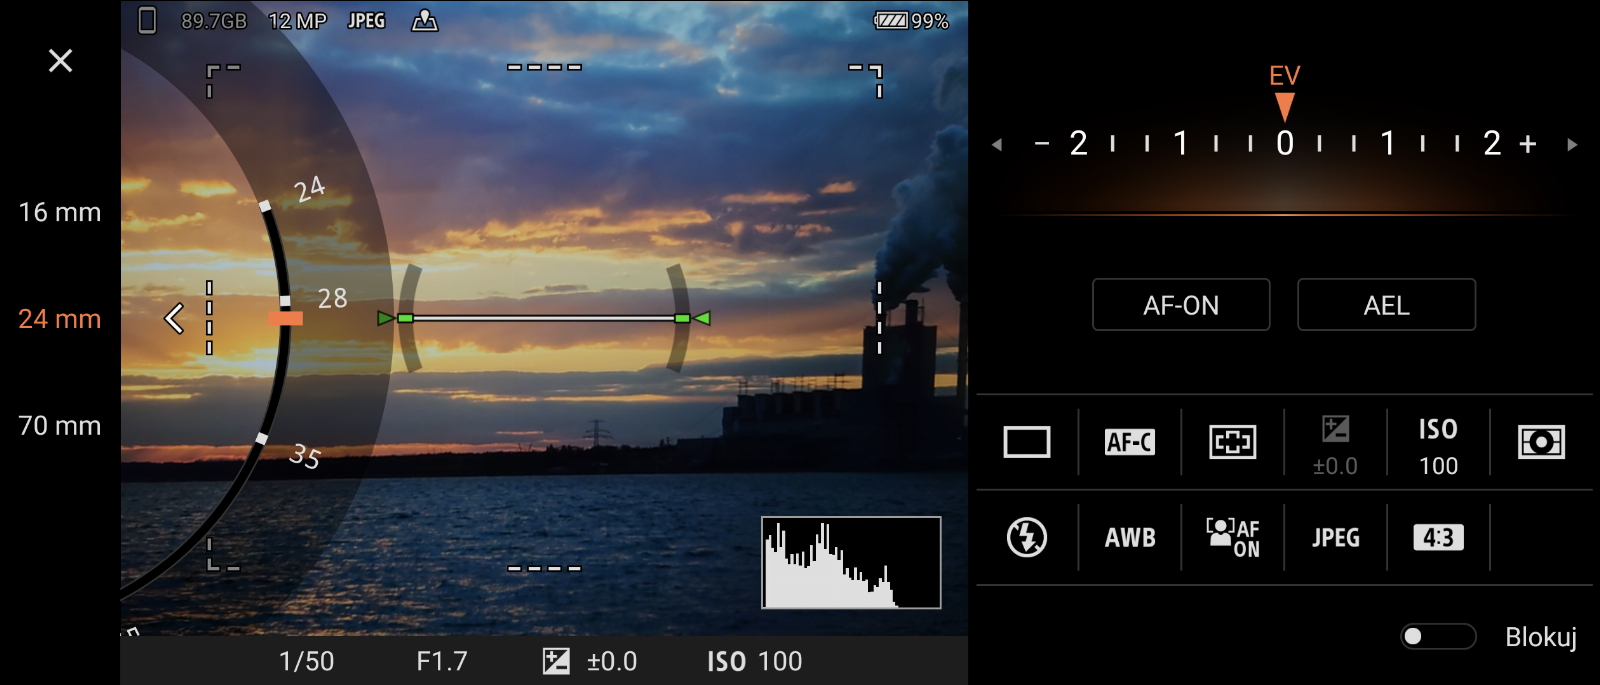The image size is (1600, 685).
Task: Tap shutter speed 1/50
Action: click(306, 661)
